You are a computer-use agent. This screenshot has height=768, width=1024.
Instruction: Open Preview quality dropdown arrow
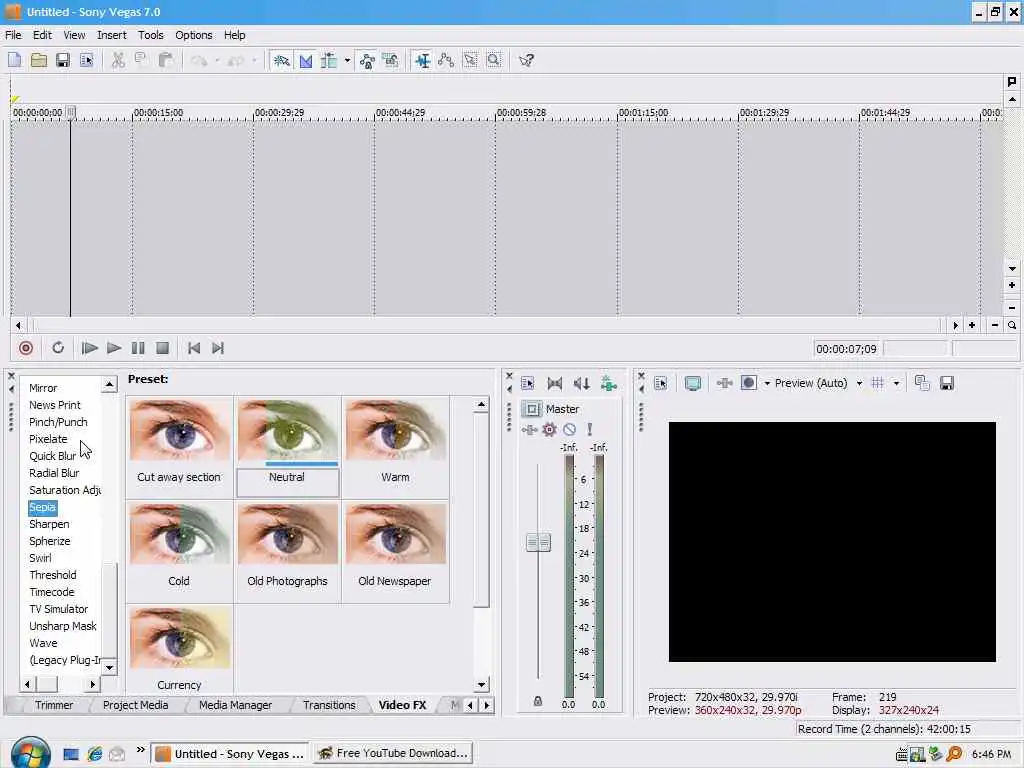click(859, 383)
